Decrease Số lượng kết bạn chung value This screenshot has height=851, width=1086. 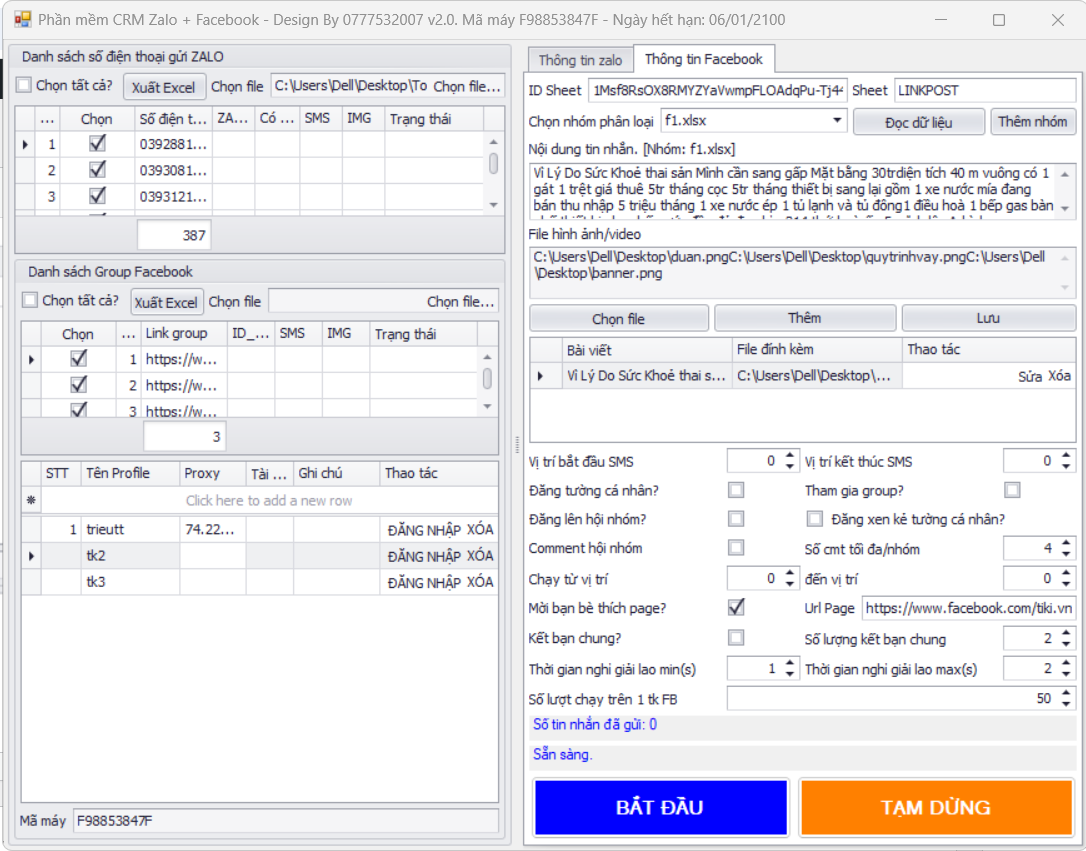click(x=1066, y=644)
